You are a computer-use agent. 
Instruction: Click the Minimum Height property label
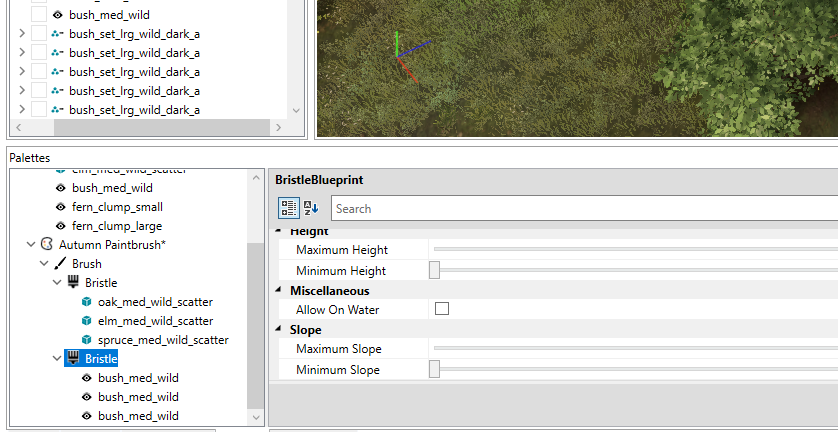(341, 271)
